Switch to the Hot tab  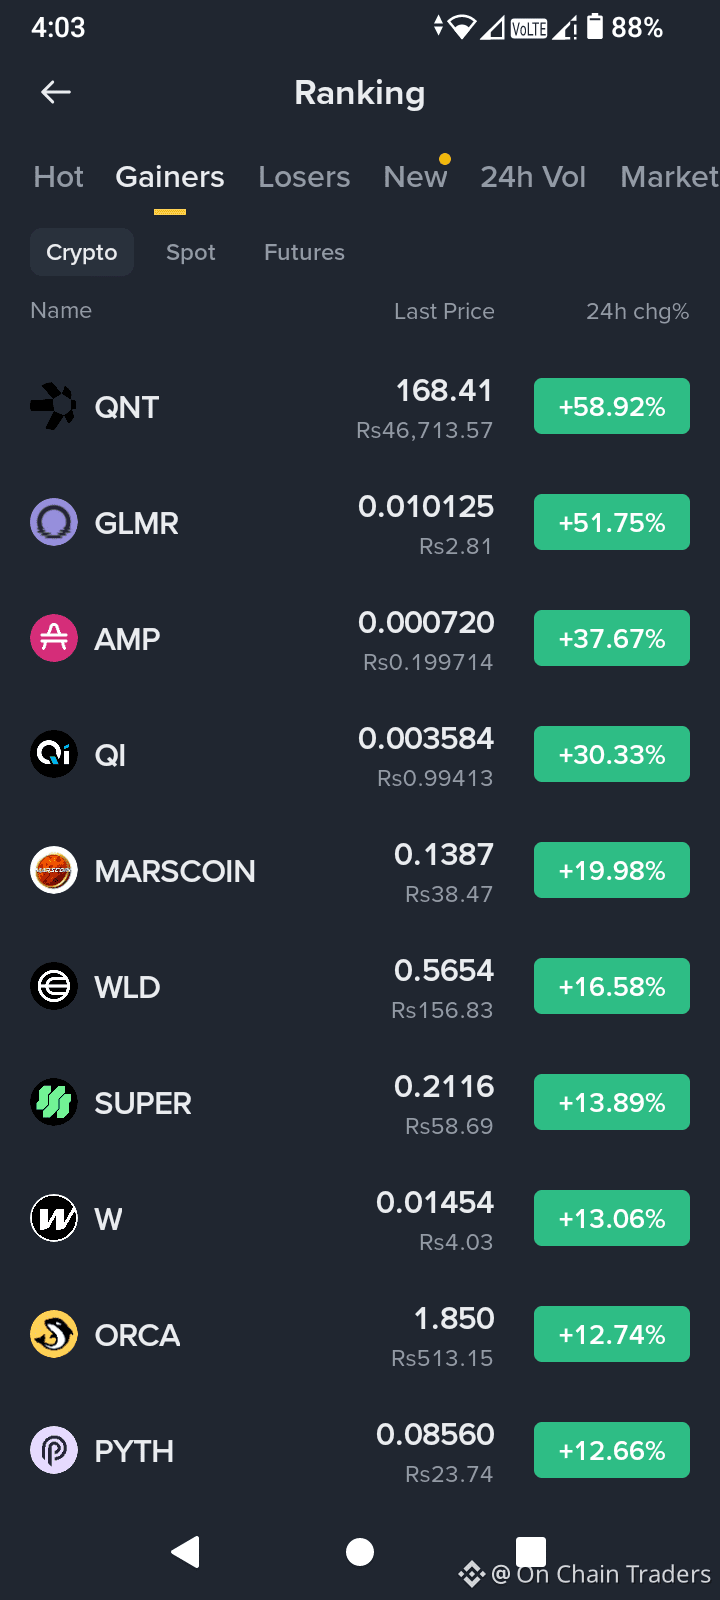pyautogui.click(x=58, y=177)
